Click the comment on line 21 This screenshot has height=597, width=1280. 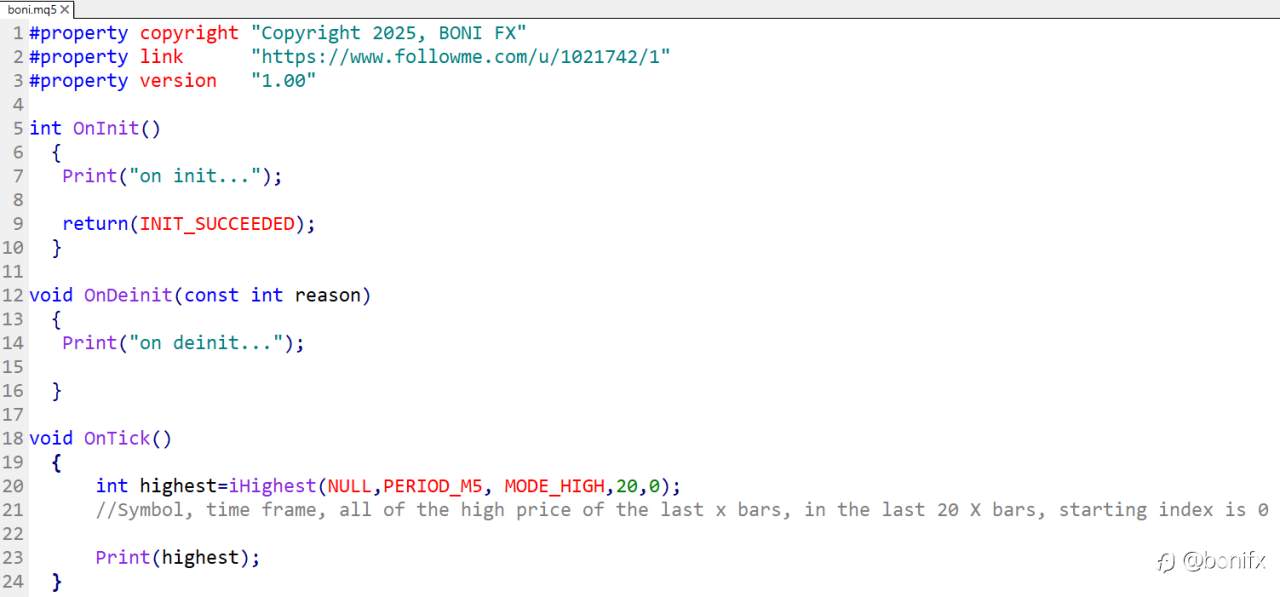click(680, 510)
